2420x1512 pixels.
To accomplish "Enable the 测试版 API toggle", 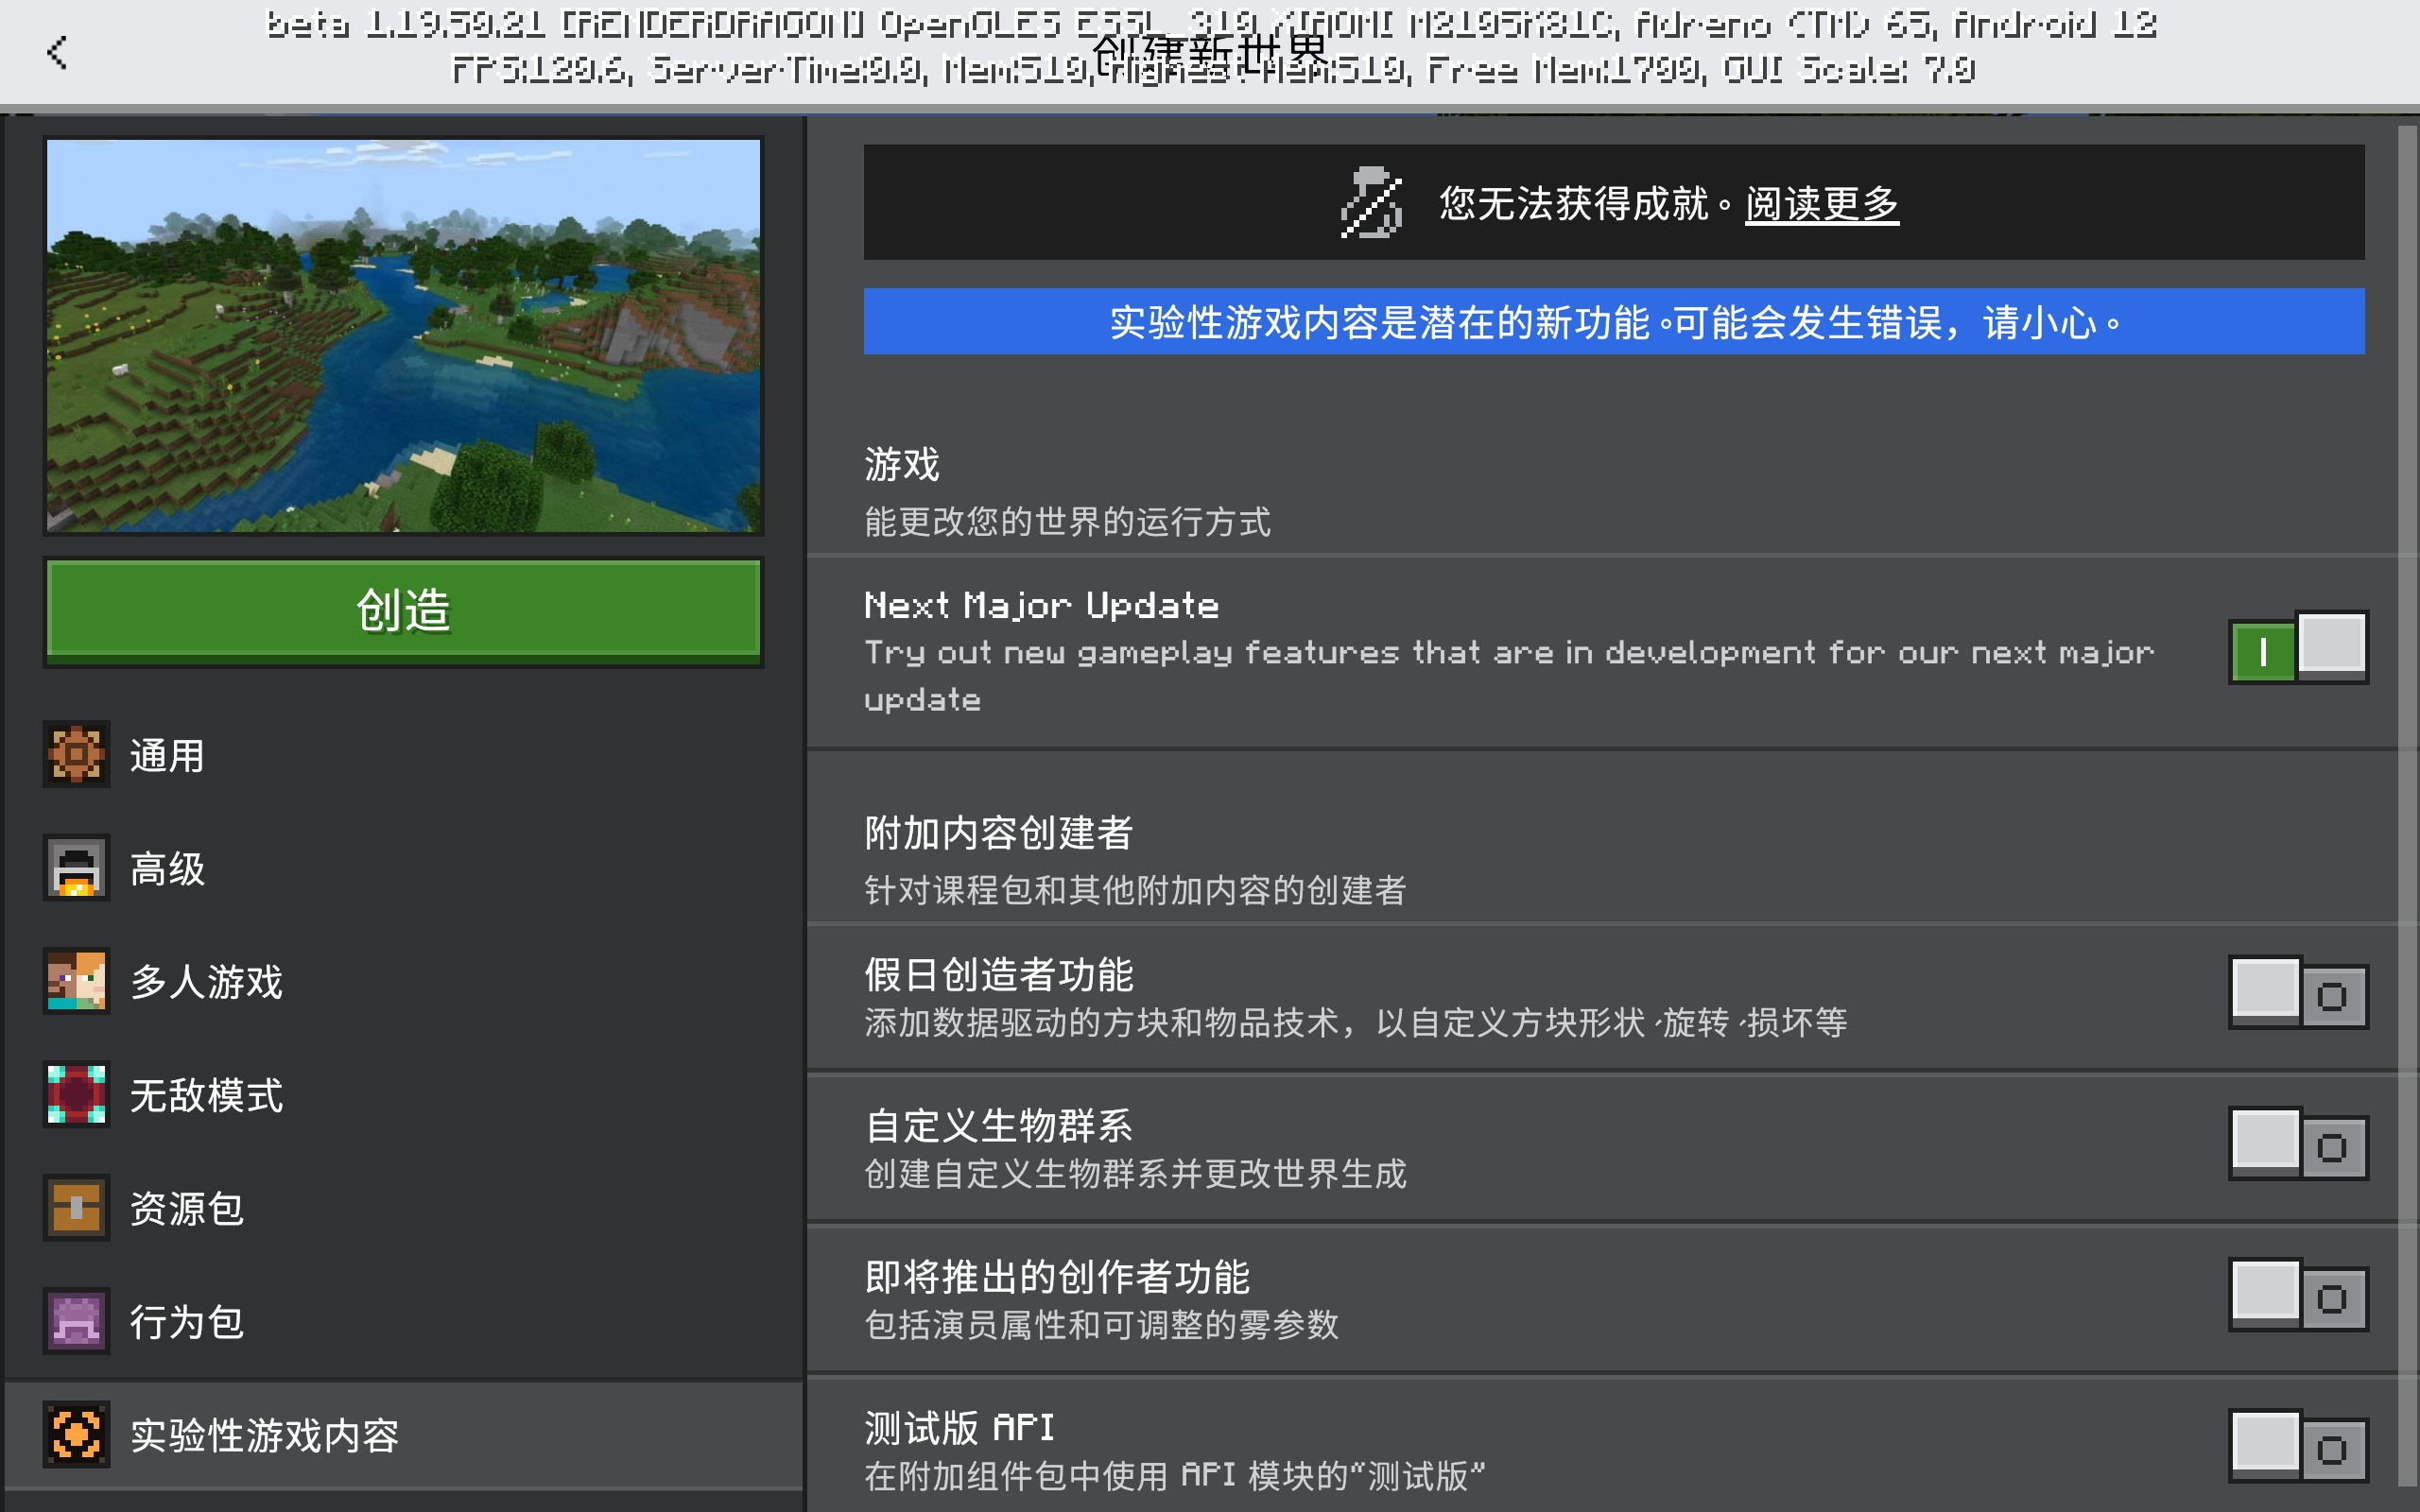I will (x=2298, y=1446).
